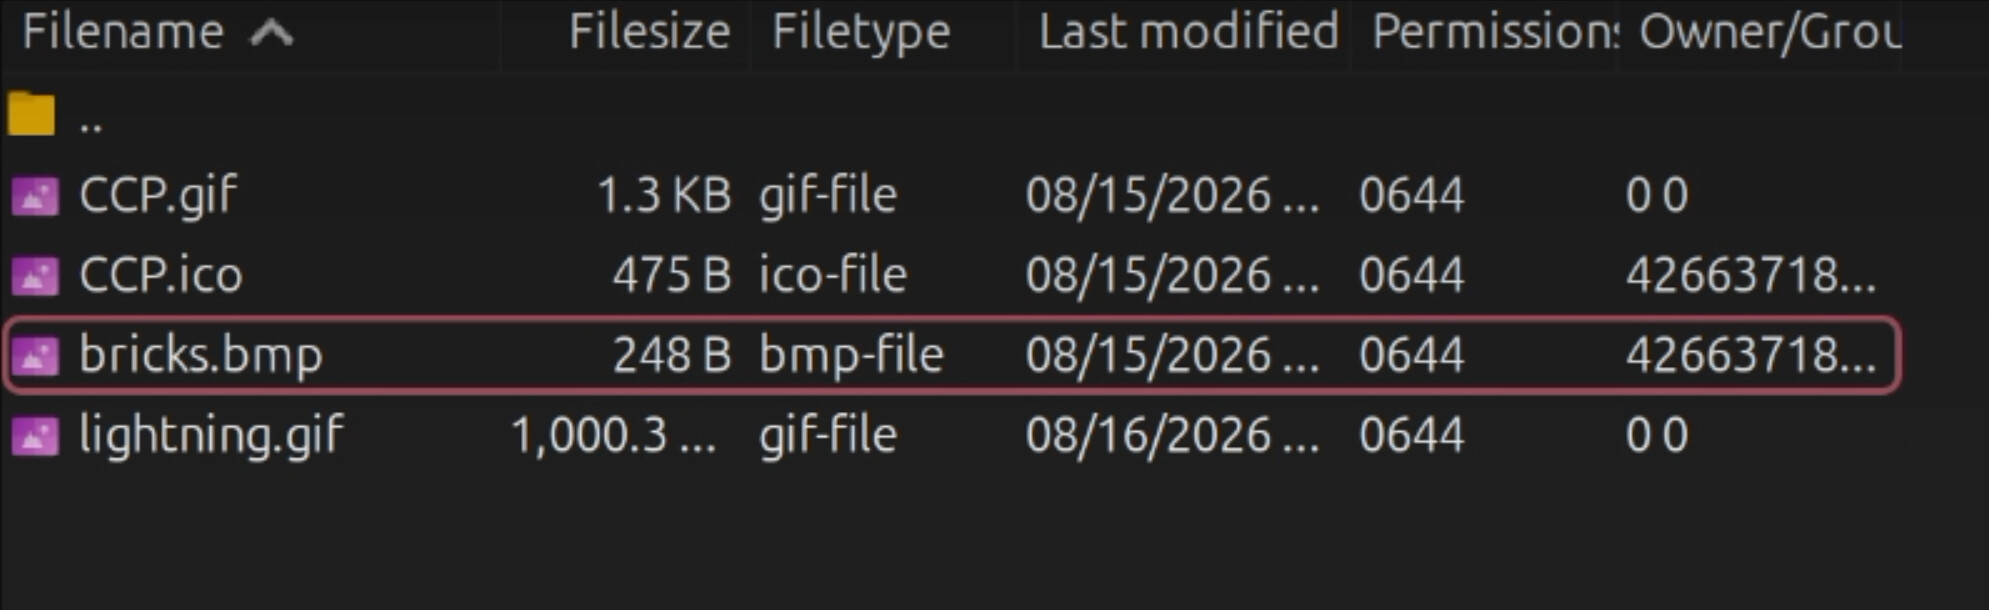
Task: Sort by Permissions column header
Action: pos(1495,32)
